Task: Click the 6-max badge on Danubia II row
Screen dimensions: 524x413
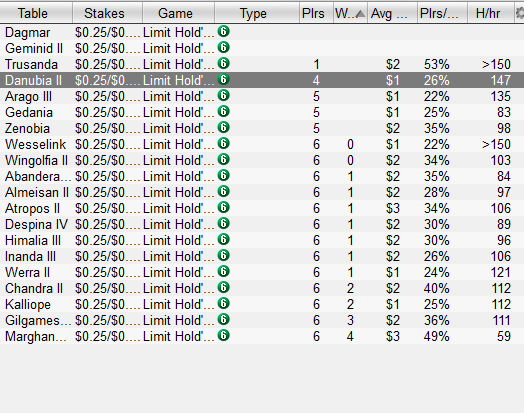Action: (x=223, y=80)
